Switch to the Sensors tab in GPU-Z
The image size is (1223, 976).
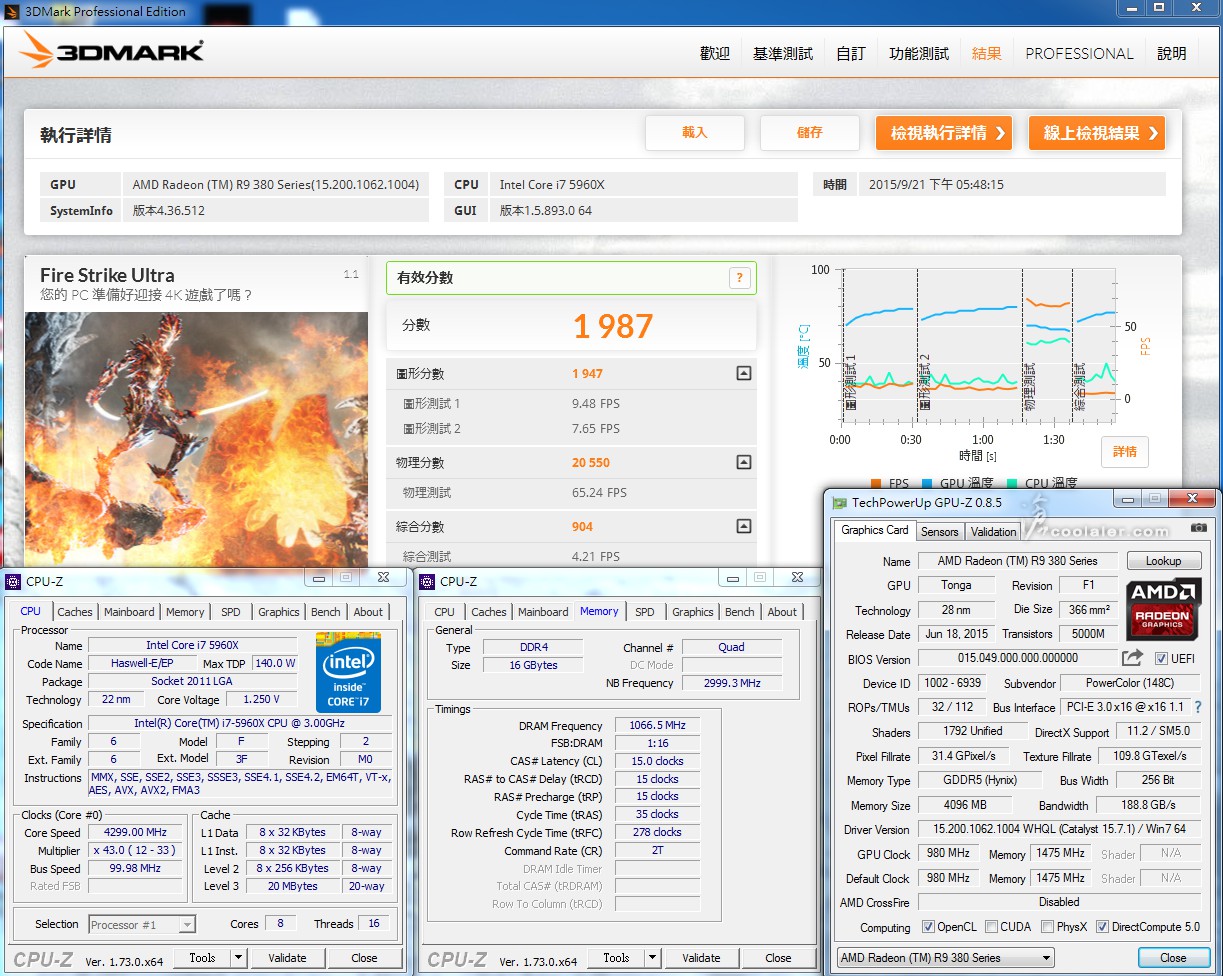pos(939,531)
